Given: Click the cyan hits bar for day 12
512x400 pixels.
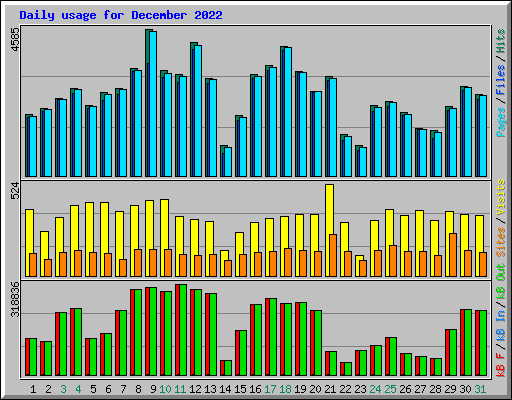Looking at the screenshot, I should point(198,111).
